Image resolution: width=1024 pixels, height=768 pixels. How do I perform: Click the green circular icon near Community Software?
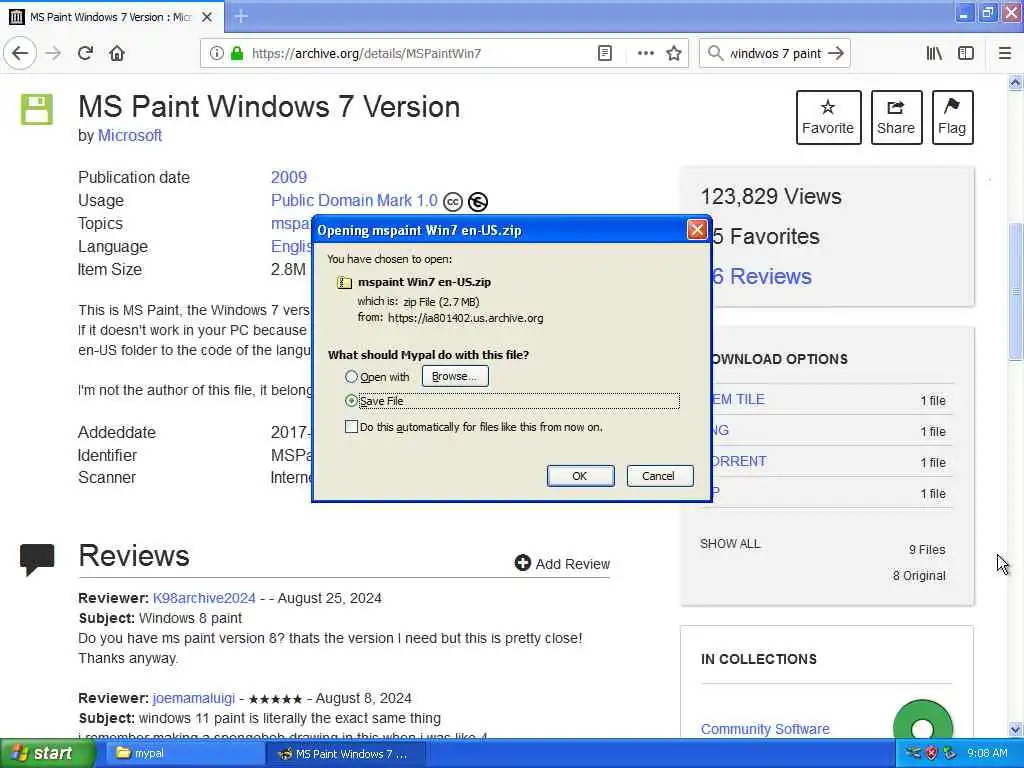[x=923, y=720]
